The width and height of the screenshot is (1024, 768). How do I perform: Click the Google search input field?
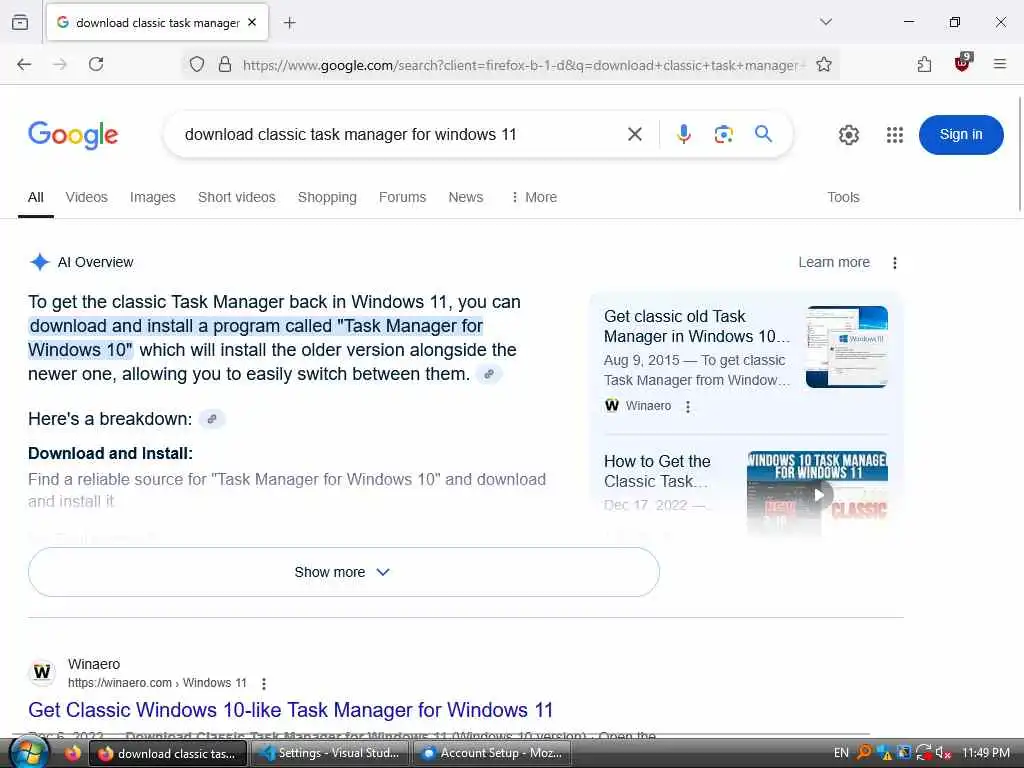398,135
